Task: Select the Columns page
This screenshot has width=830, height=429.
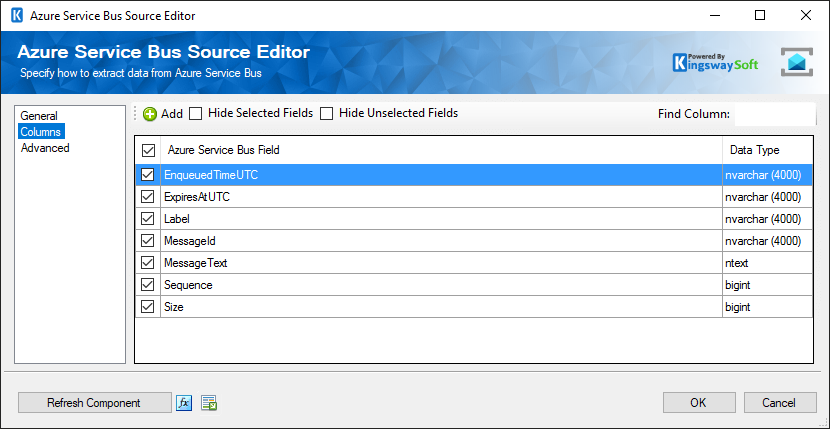Action: (x=41, y=131)
